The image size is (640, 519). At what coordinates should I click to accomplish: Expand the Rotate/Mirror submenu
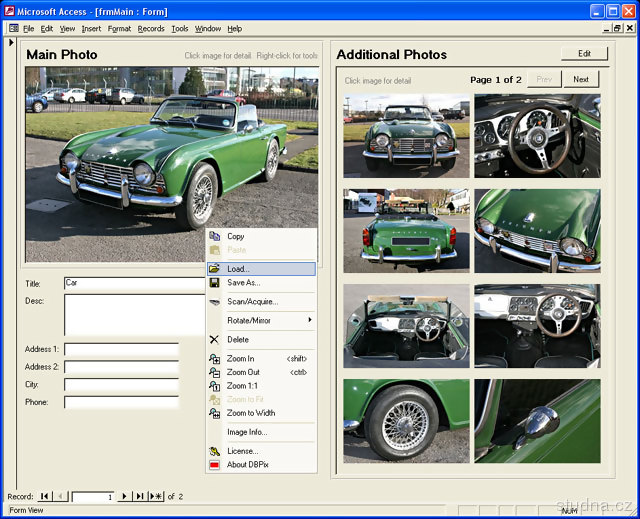(x=261, y=320)
